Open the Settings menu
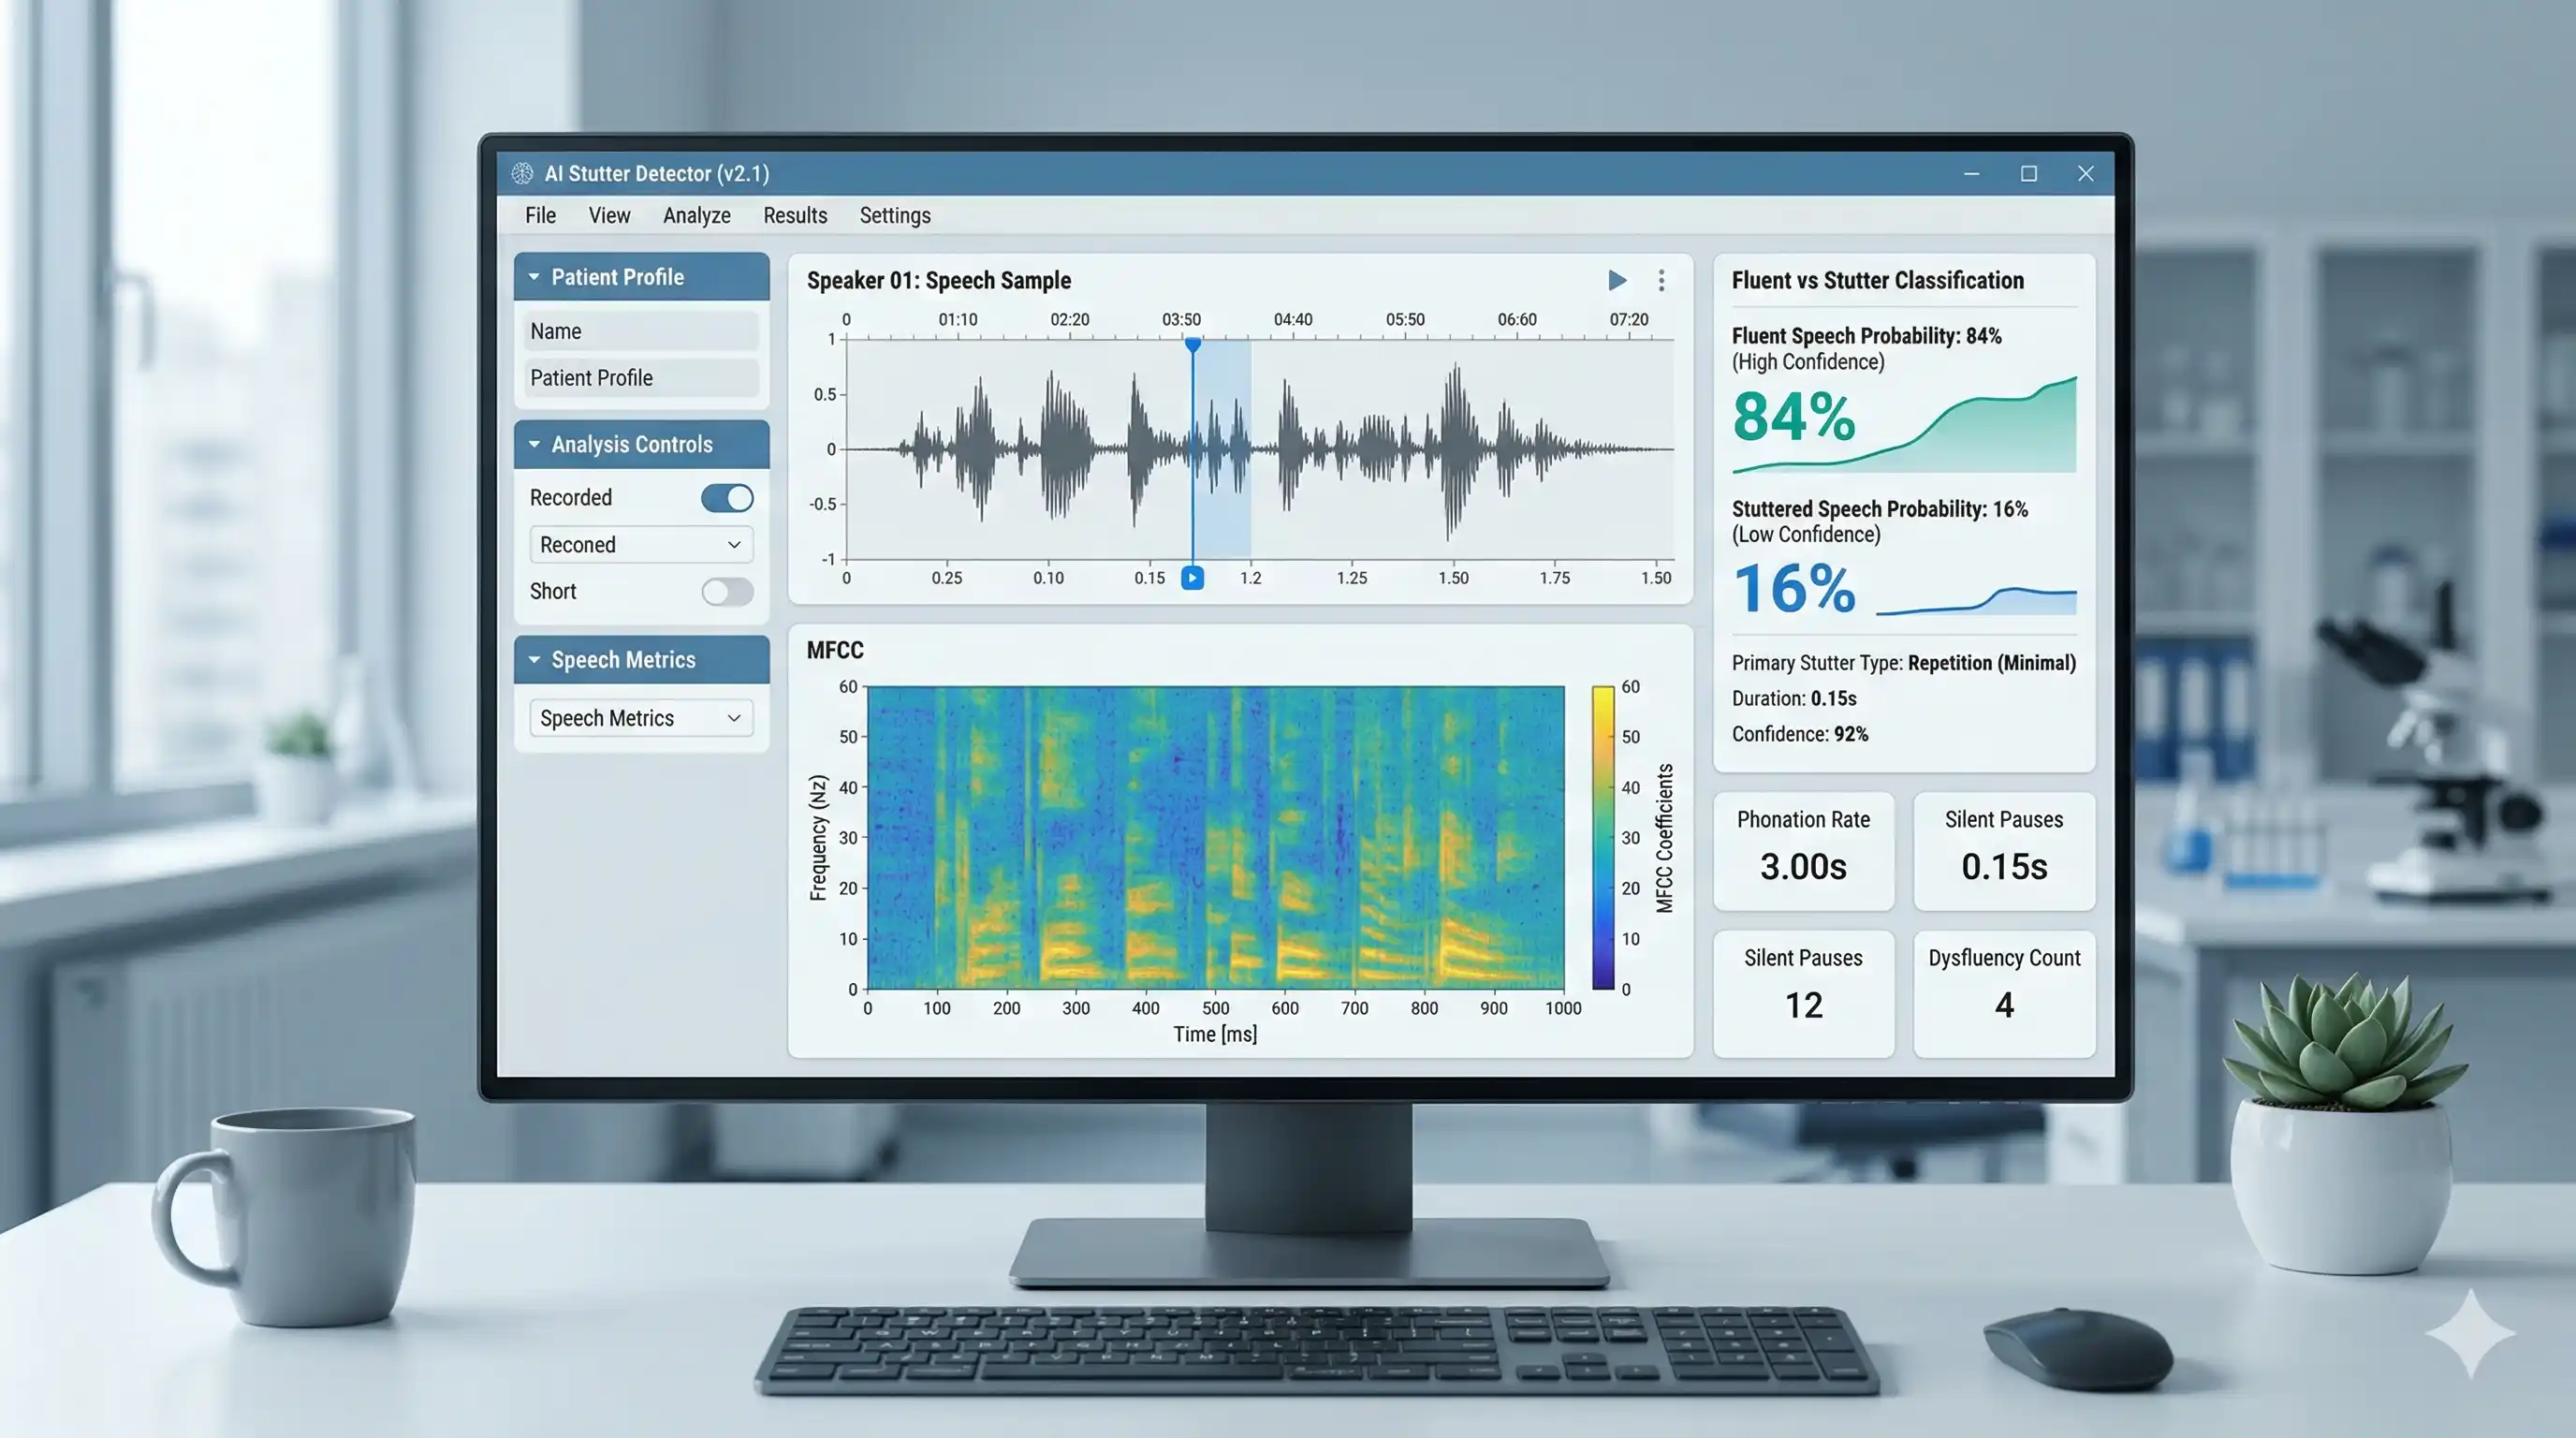The height and width of the screenshot is (1438, 2576). 894,215
